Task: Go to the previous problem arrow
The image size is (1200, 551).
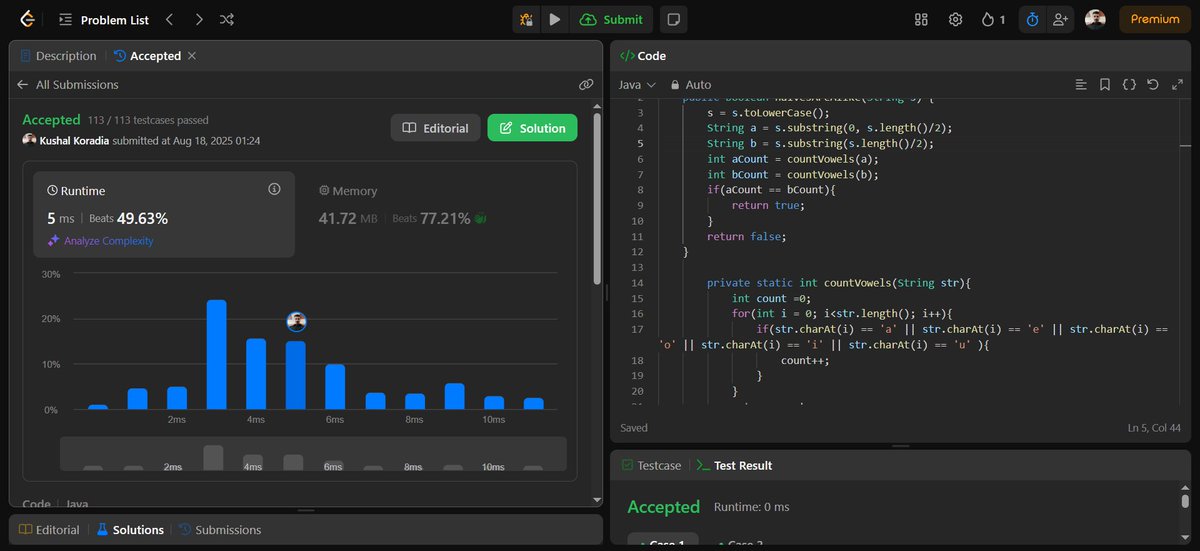Action: point(169,19)
